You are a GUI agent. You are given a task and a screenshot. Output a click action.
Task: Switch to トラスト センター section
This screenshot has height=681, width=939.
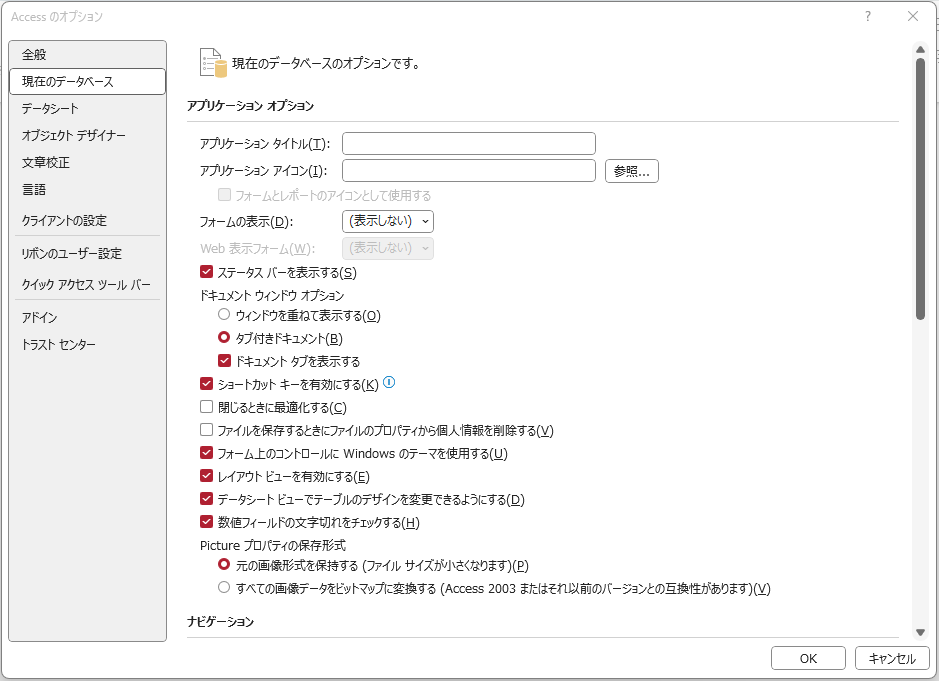pos(59,345)
